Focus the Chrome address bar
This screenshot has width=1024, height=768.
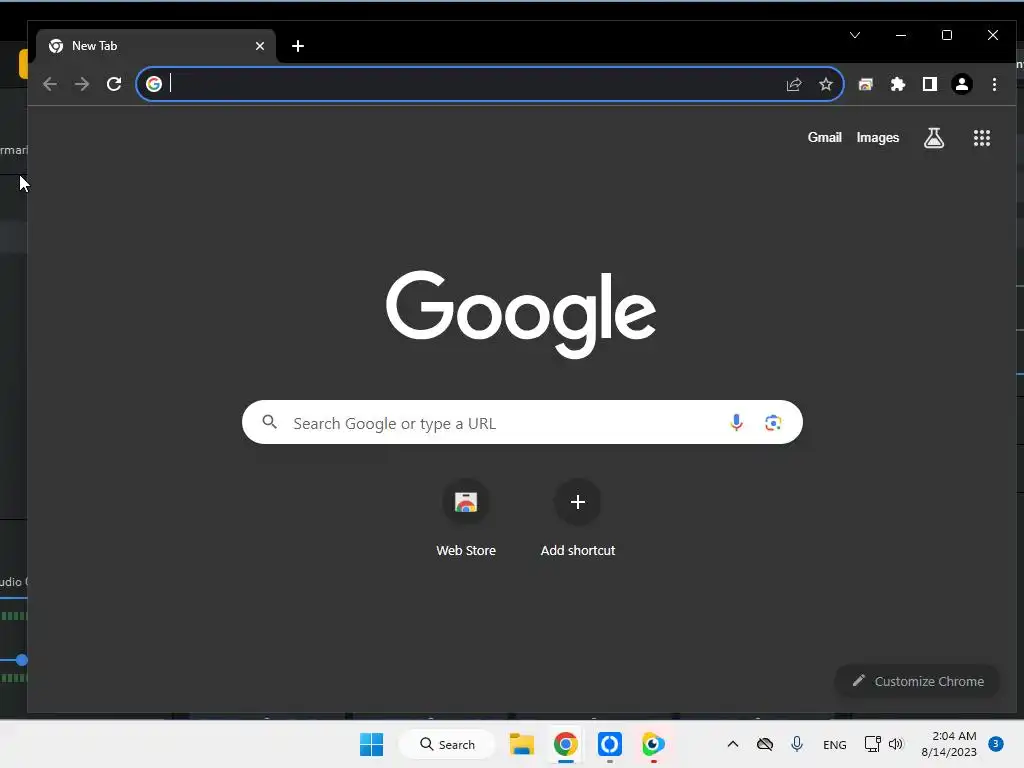pyautogui.click(x=490, y=84)
